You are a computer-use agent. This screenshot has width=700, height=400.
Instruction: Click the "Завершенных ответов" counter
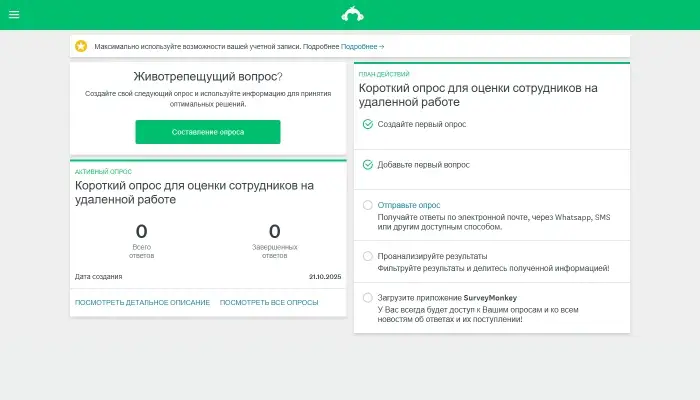275,239
